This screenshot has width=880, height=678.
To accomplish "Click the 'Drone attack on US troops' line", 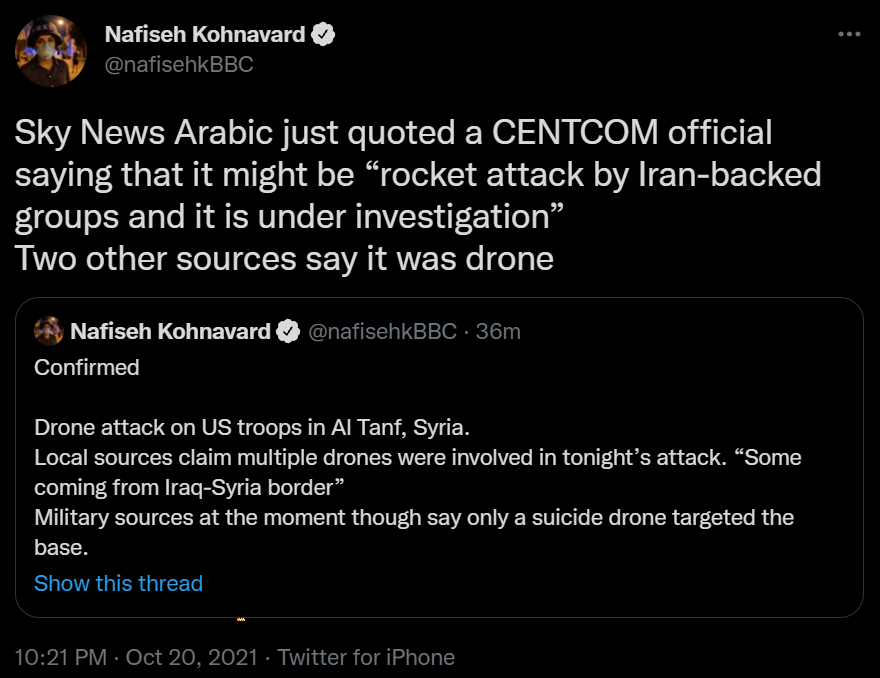I will click(252, 428).
